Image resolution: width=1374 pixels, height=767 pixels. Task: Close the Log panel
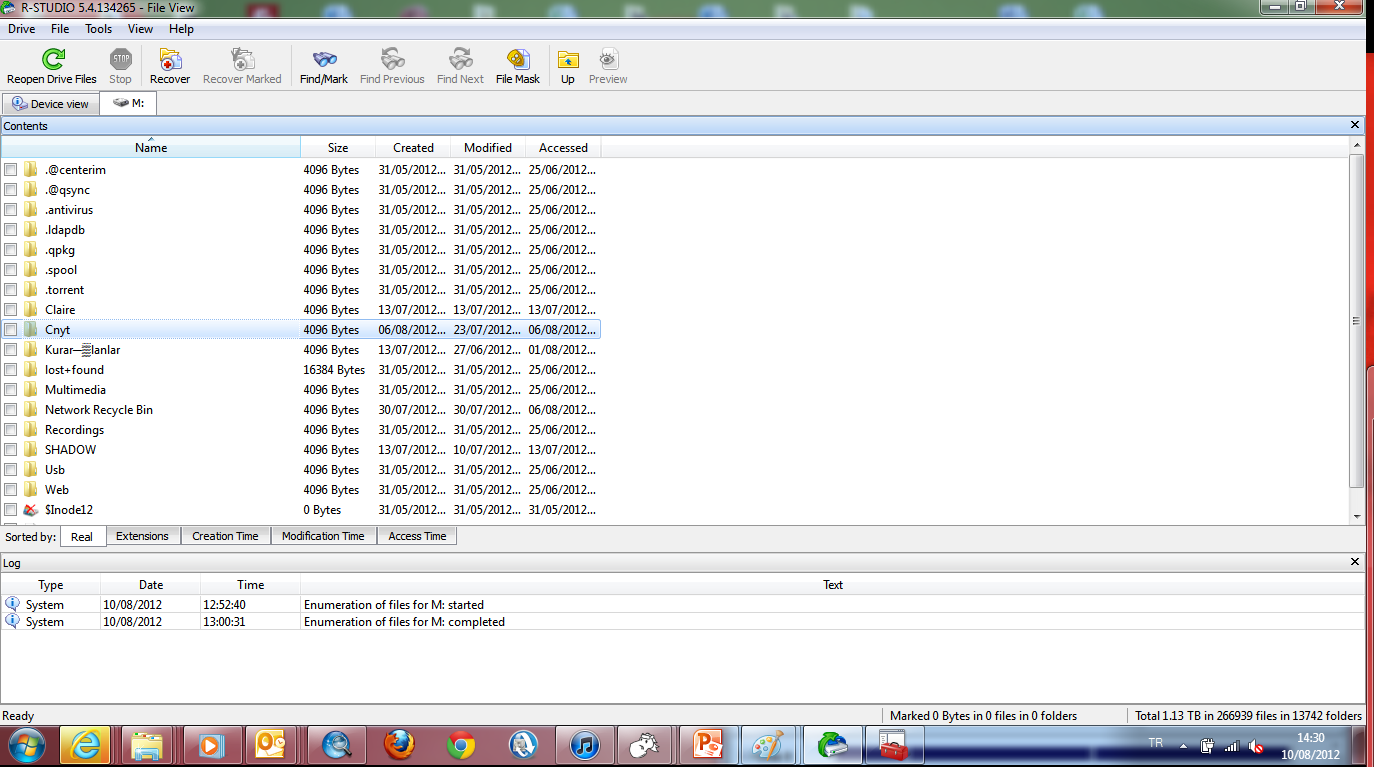1355,562
